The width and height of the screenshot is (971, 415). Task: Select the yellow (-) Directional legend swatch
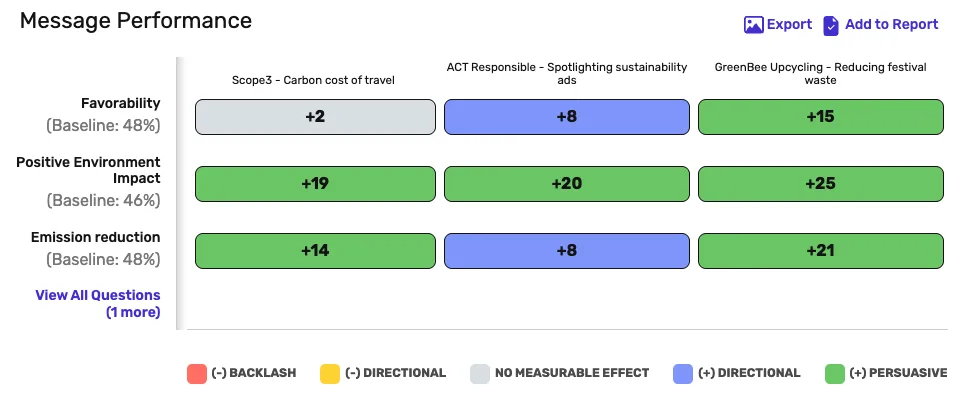point(330,374)
